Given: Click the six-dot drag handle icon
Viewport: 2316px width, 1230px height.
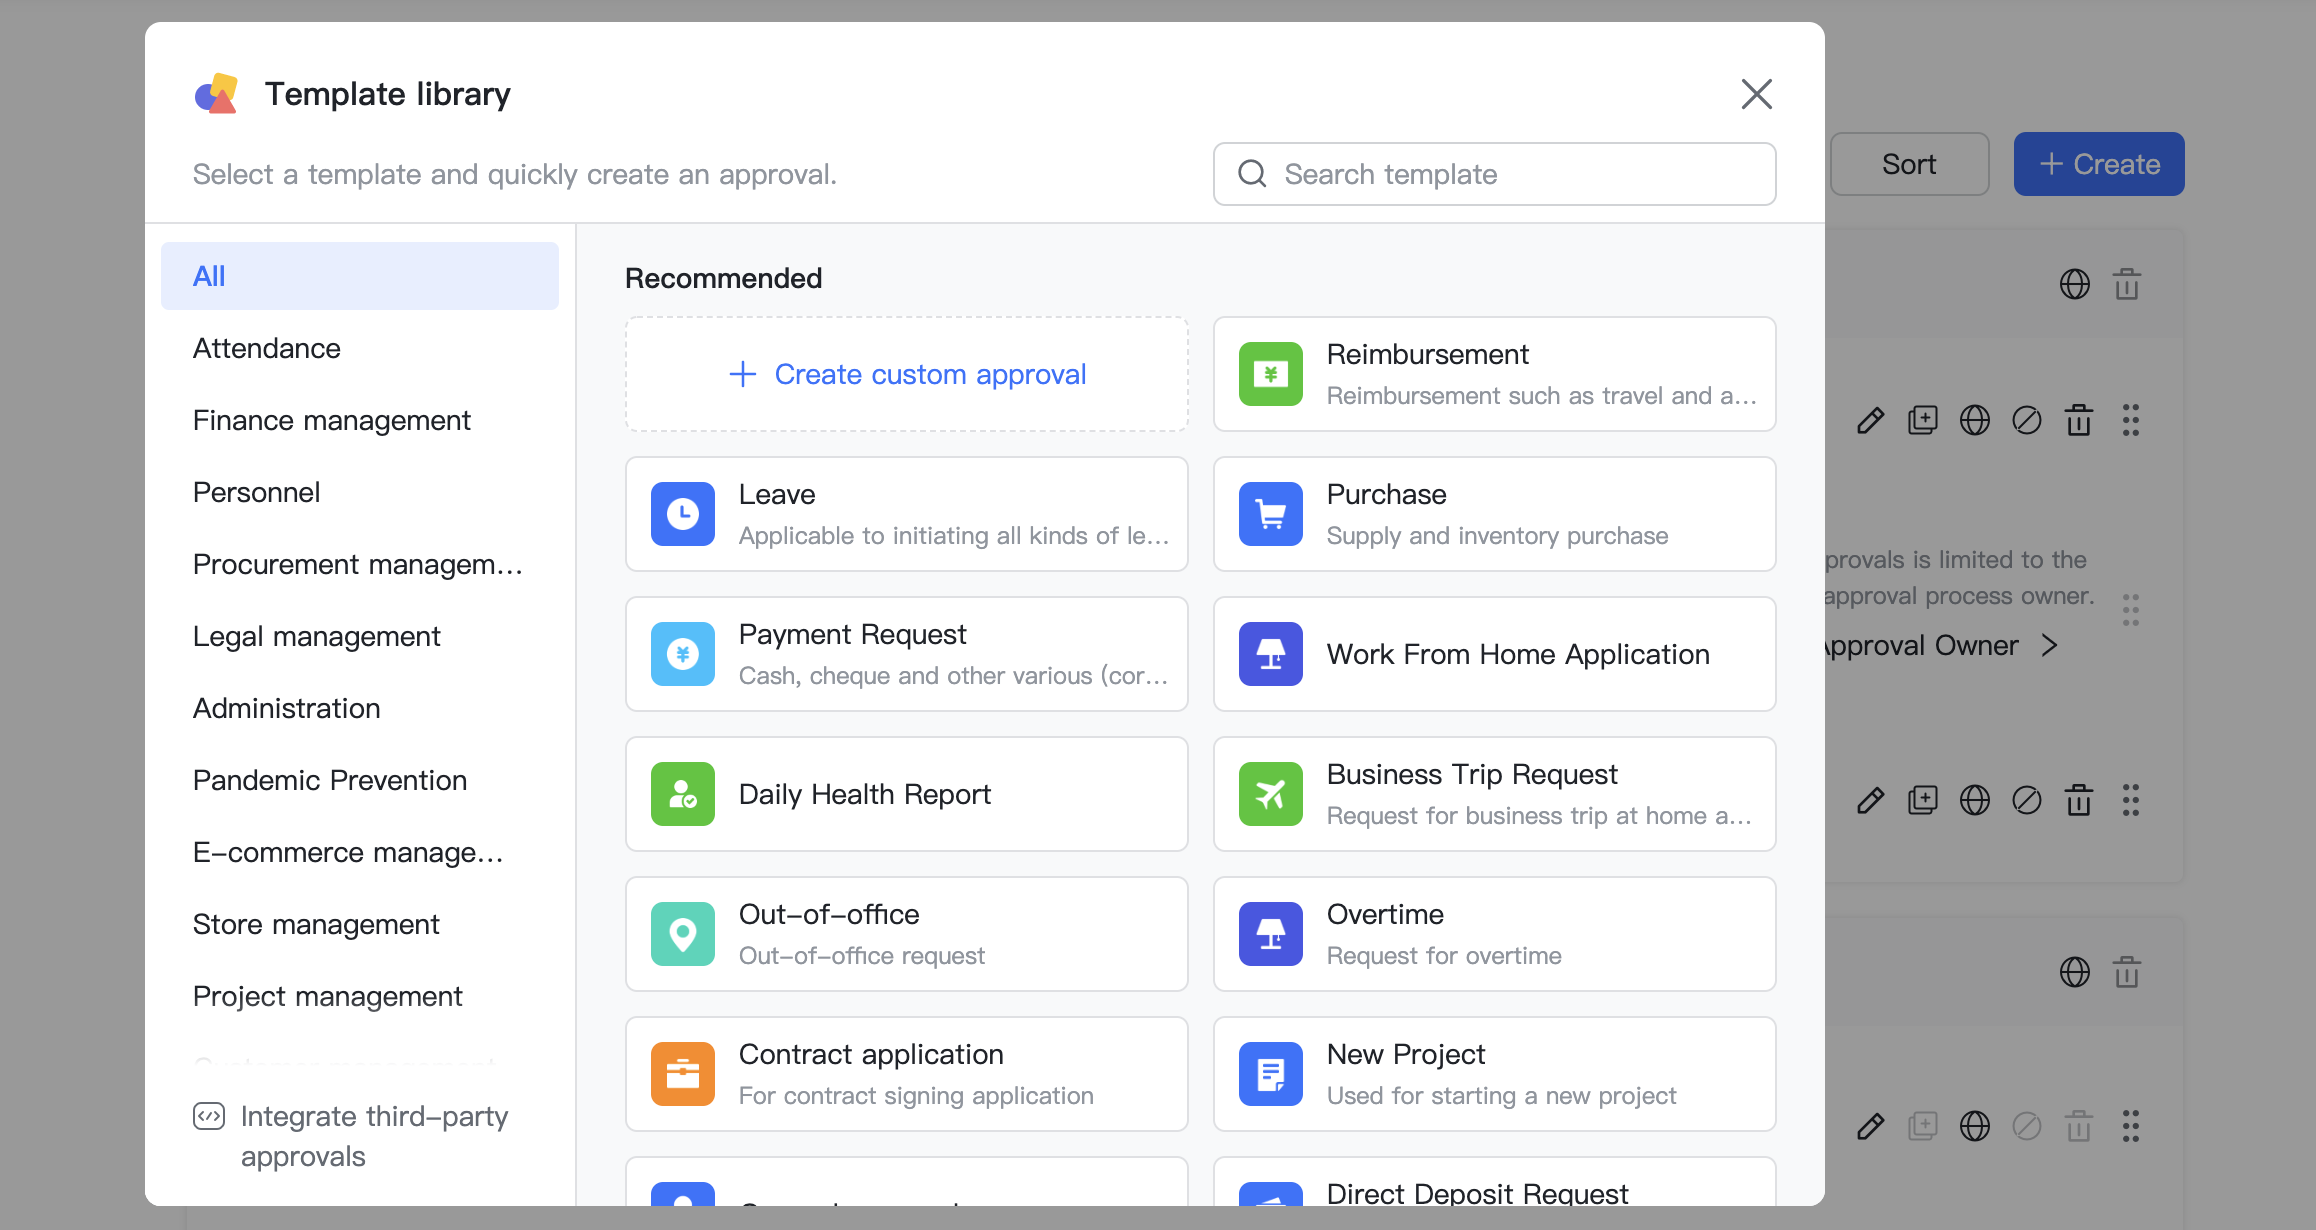Looking at the screenshot, I should pos(2130,421).
